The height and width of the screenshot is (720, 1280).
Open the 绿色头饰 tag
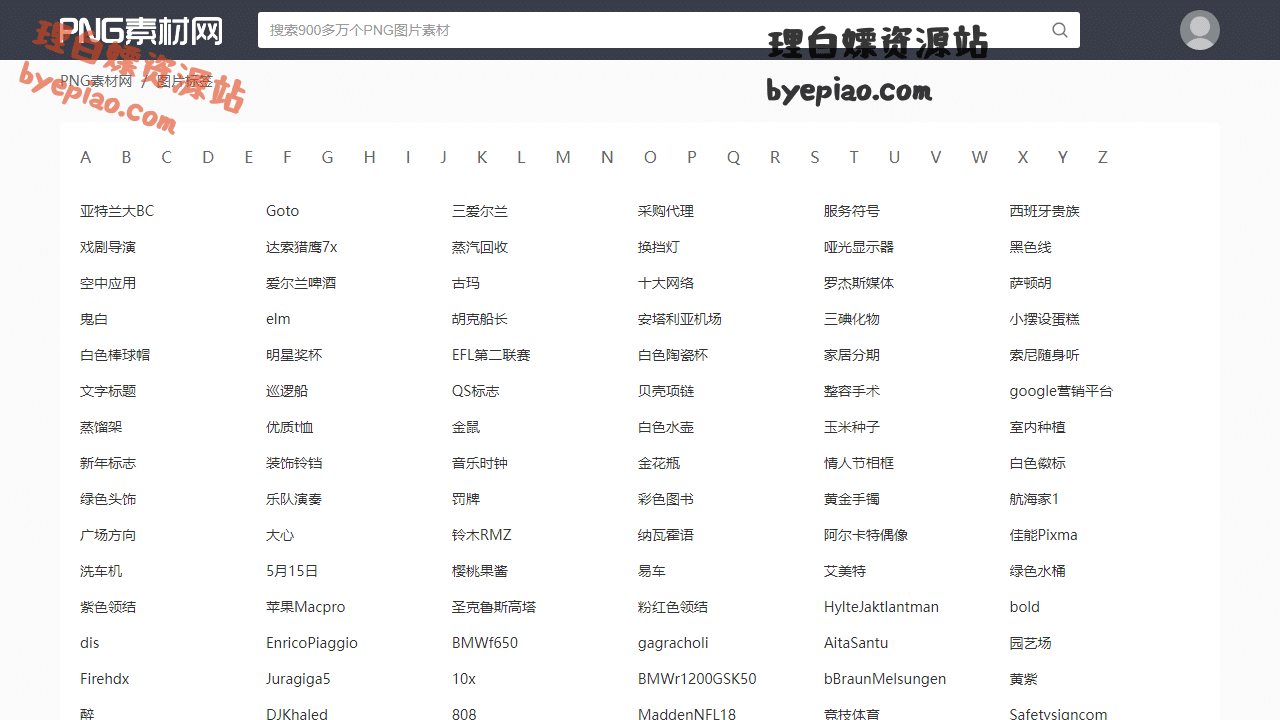(x=108, y=499)
